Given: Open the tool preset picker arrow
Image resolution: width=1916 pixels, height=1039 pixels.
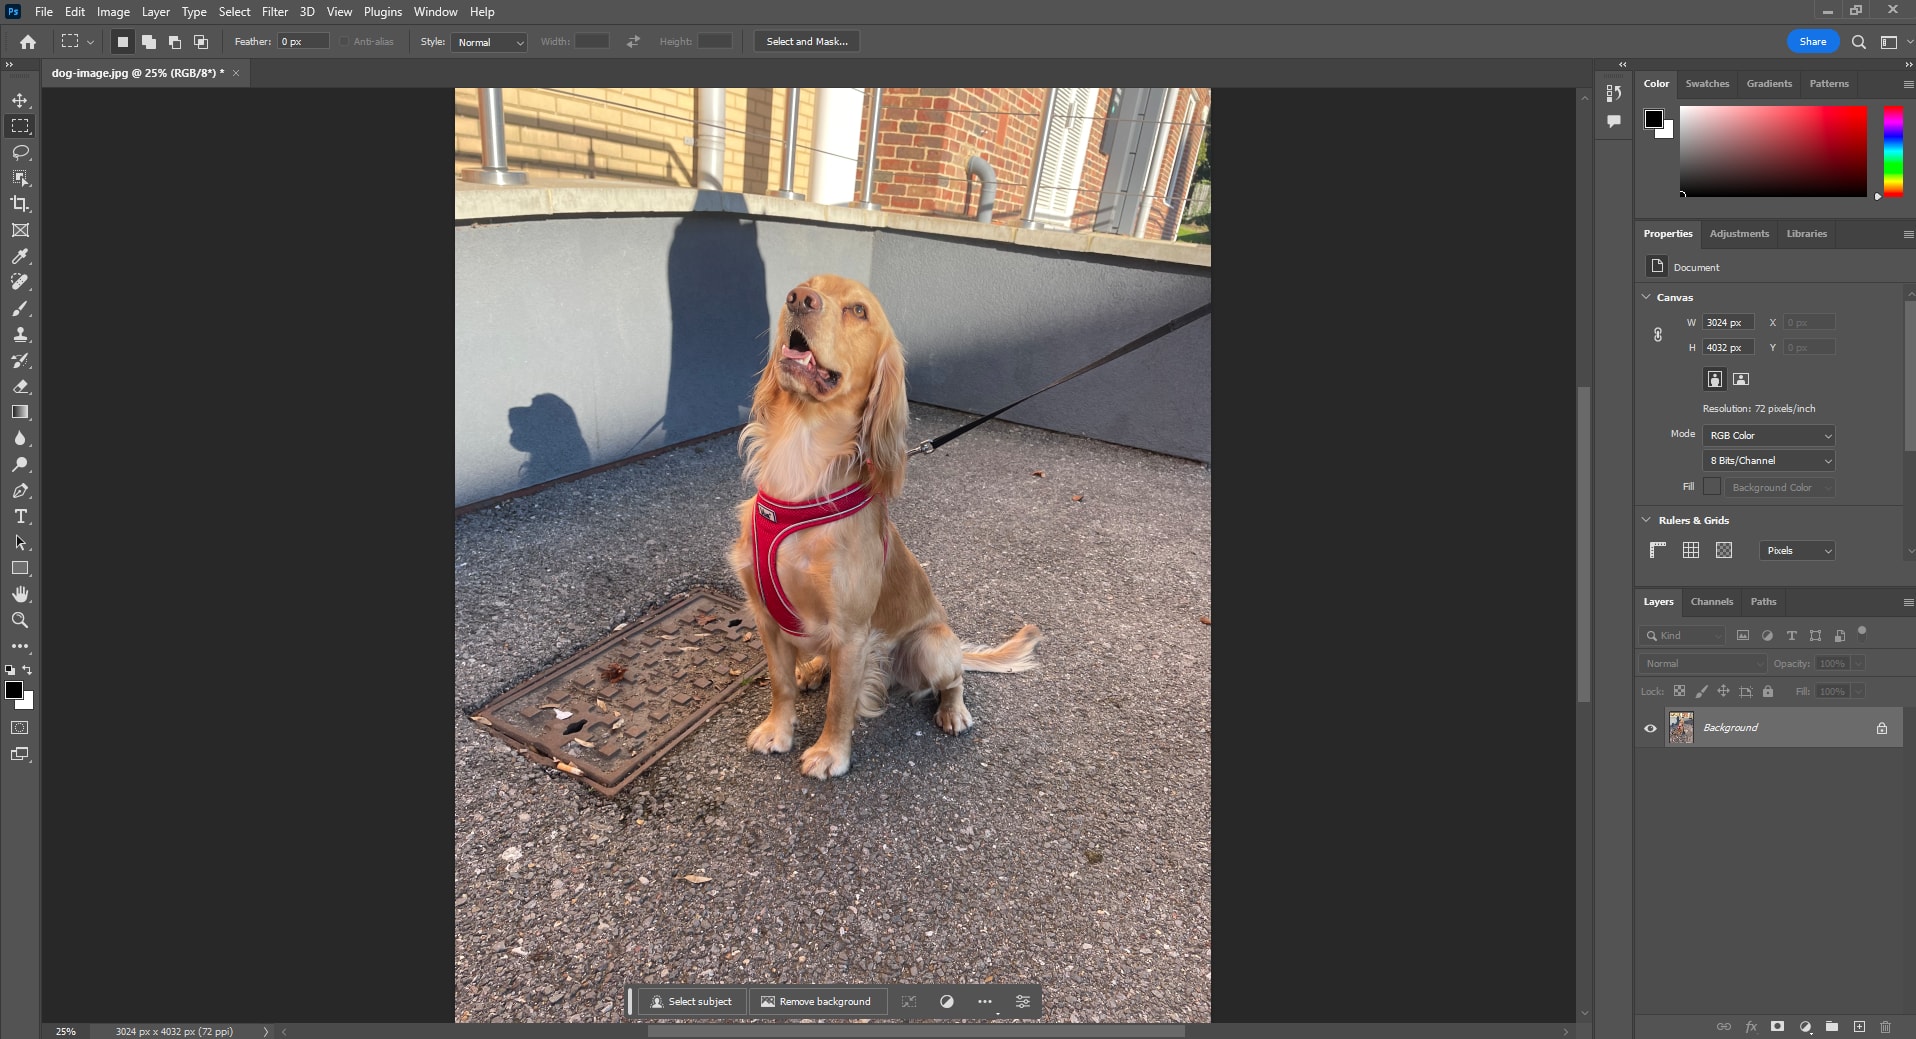Looking at the screenshot, I should tap(90, 42).
